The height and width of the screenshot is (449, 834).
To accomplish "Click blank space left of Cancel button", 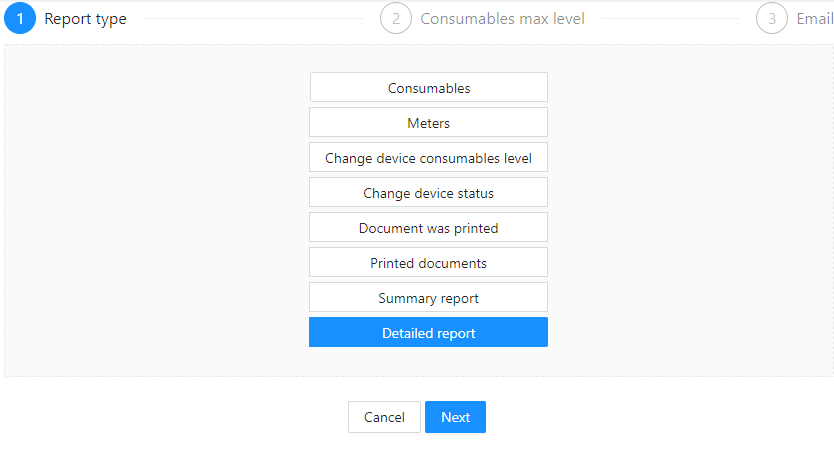I will 176,417.
